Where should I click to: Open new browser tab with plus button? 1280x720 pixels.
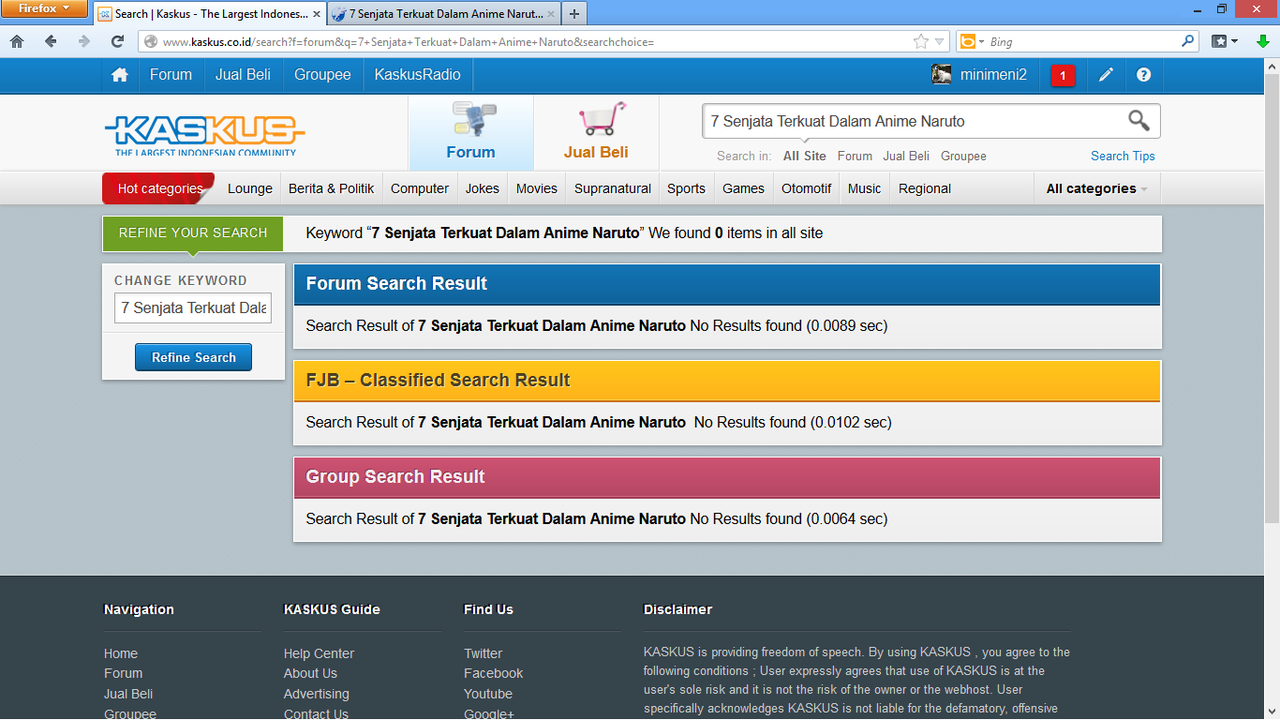pos(574,14)
